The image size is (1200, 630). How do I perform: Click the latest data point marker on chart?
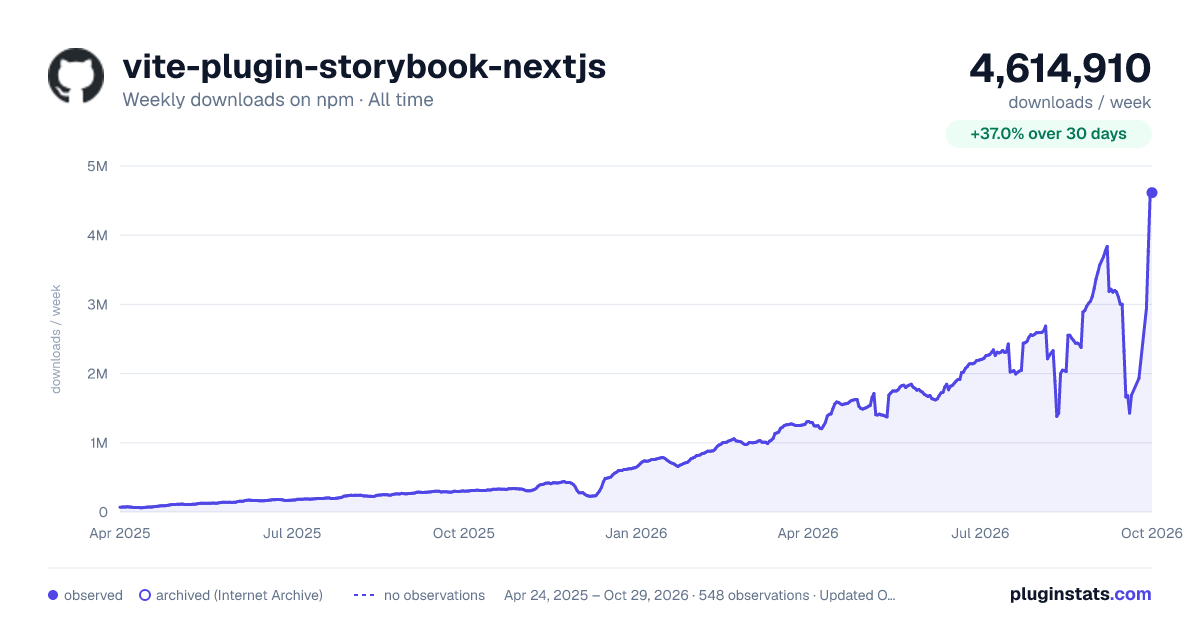[x=1152, y=192]
